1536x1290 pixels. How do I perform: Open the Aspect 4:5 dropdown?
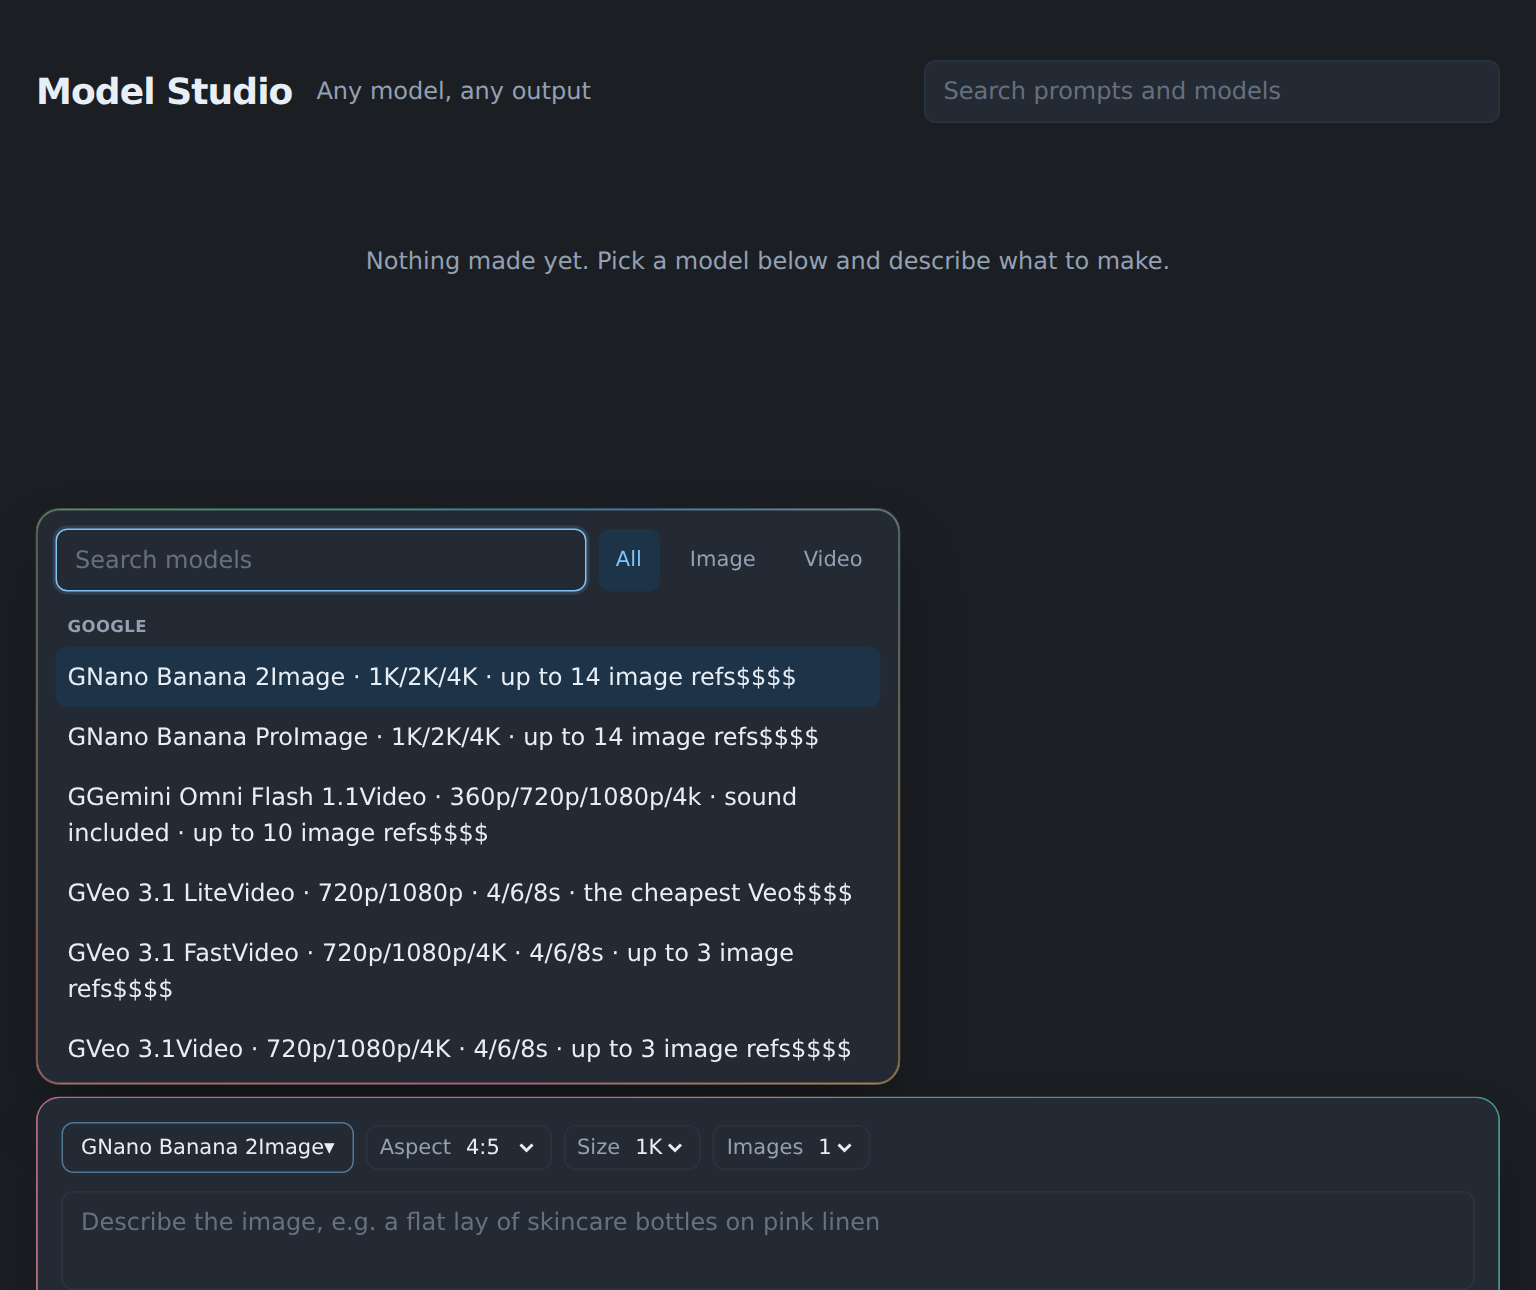(x=458, y=1147)
